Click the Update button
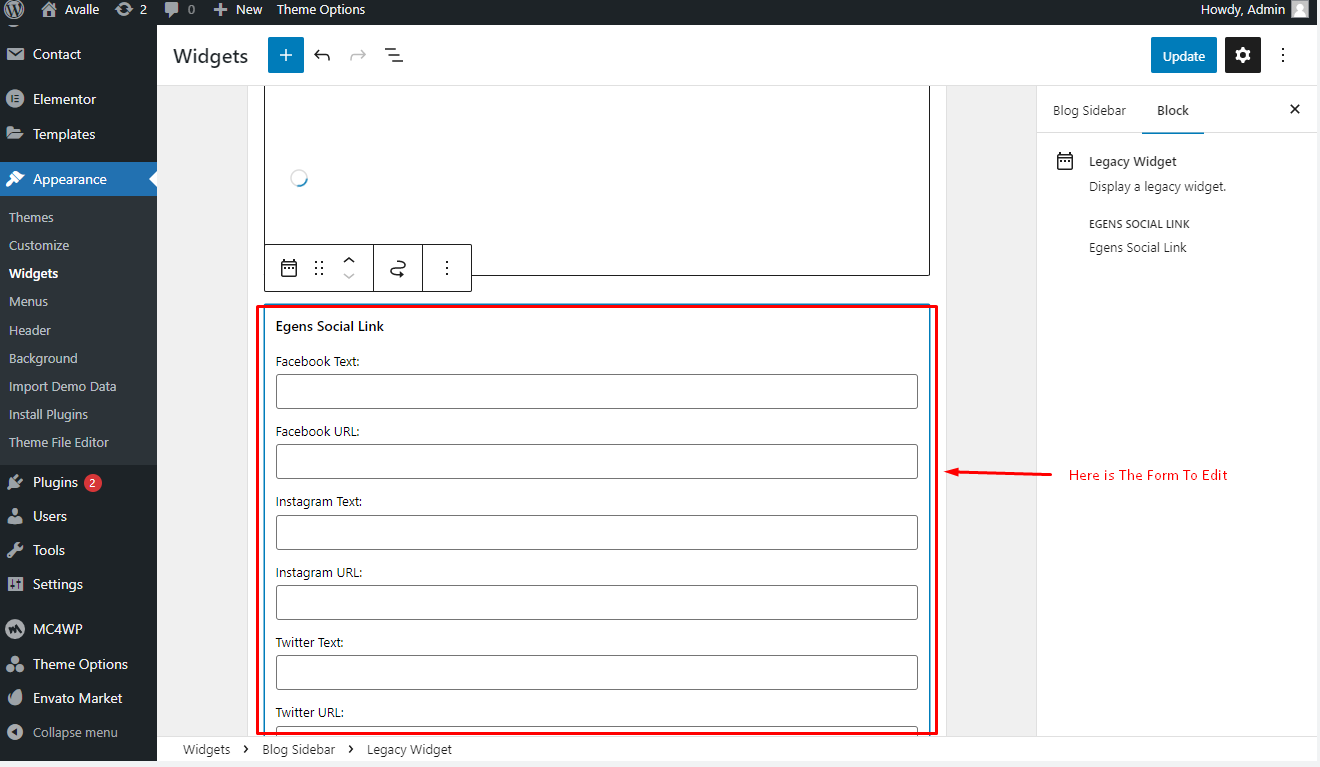Screen dimensions: 1320x767 point(1184,56)
